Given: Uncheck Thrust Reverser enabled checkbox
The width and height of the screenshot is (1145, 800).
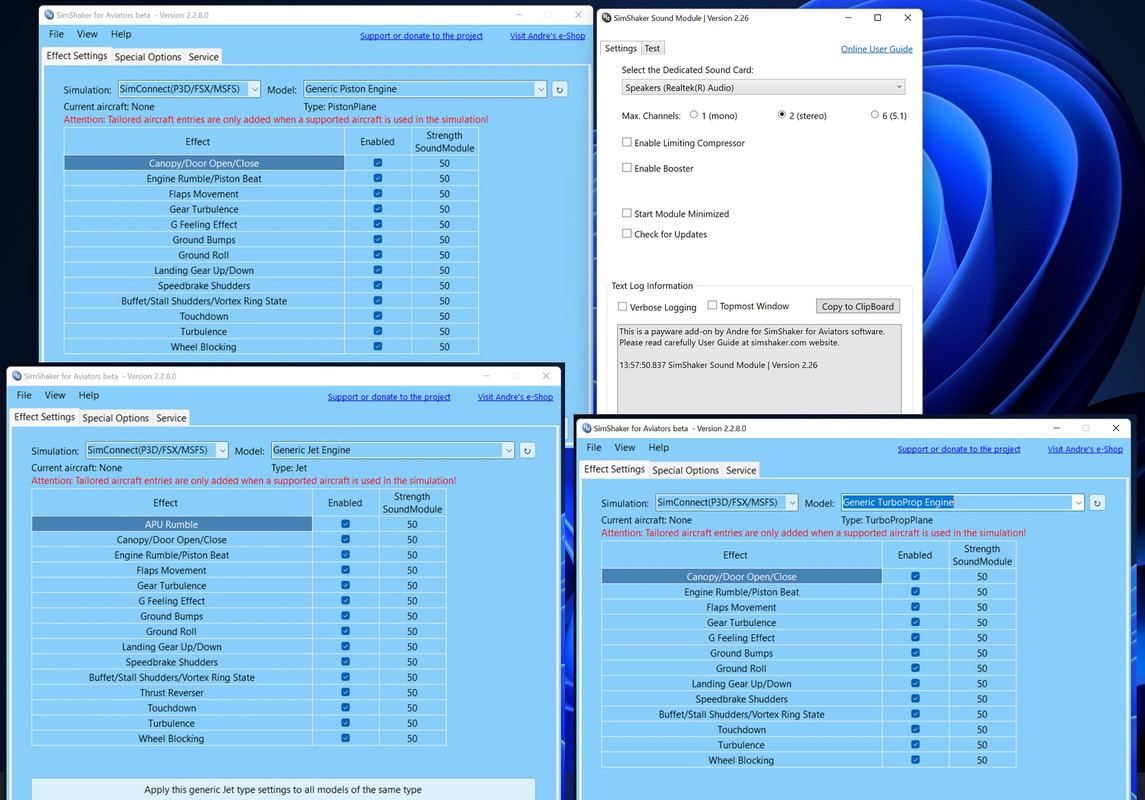Looking at the screenshot, I should click(x=345, y=692).
